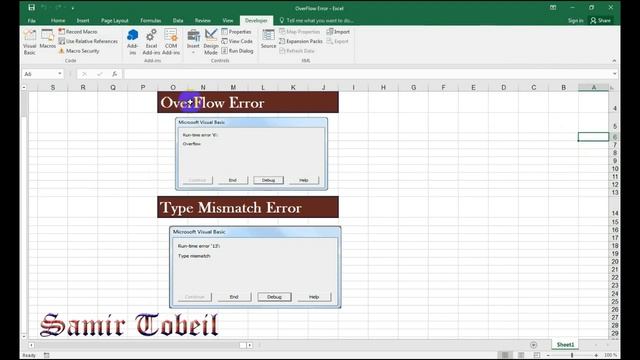Expand the formula bar
The image size is (640, 360).
click(x=614, y=74)
